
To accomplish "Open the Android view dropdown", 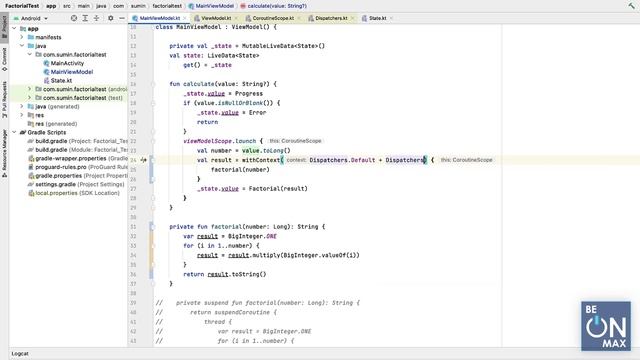I will coord(31,18).
